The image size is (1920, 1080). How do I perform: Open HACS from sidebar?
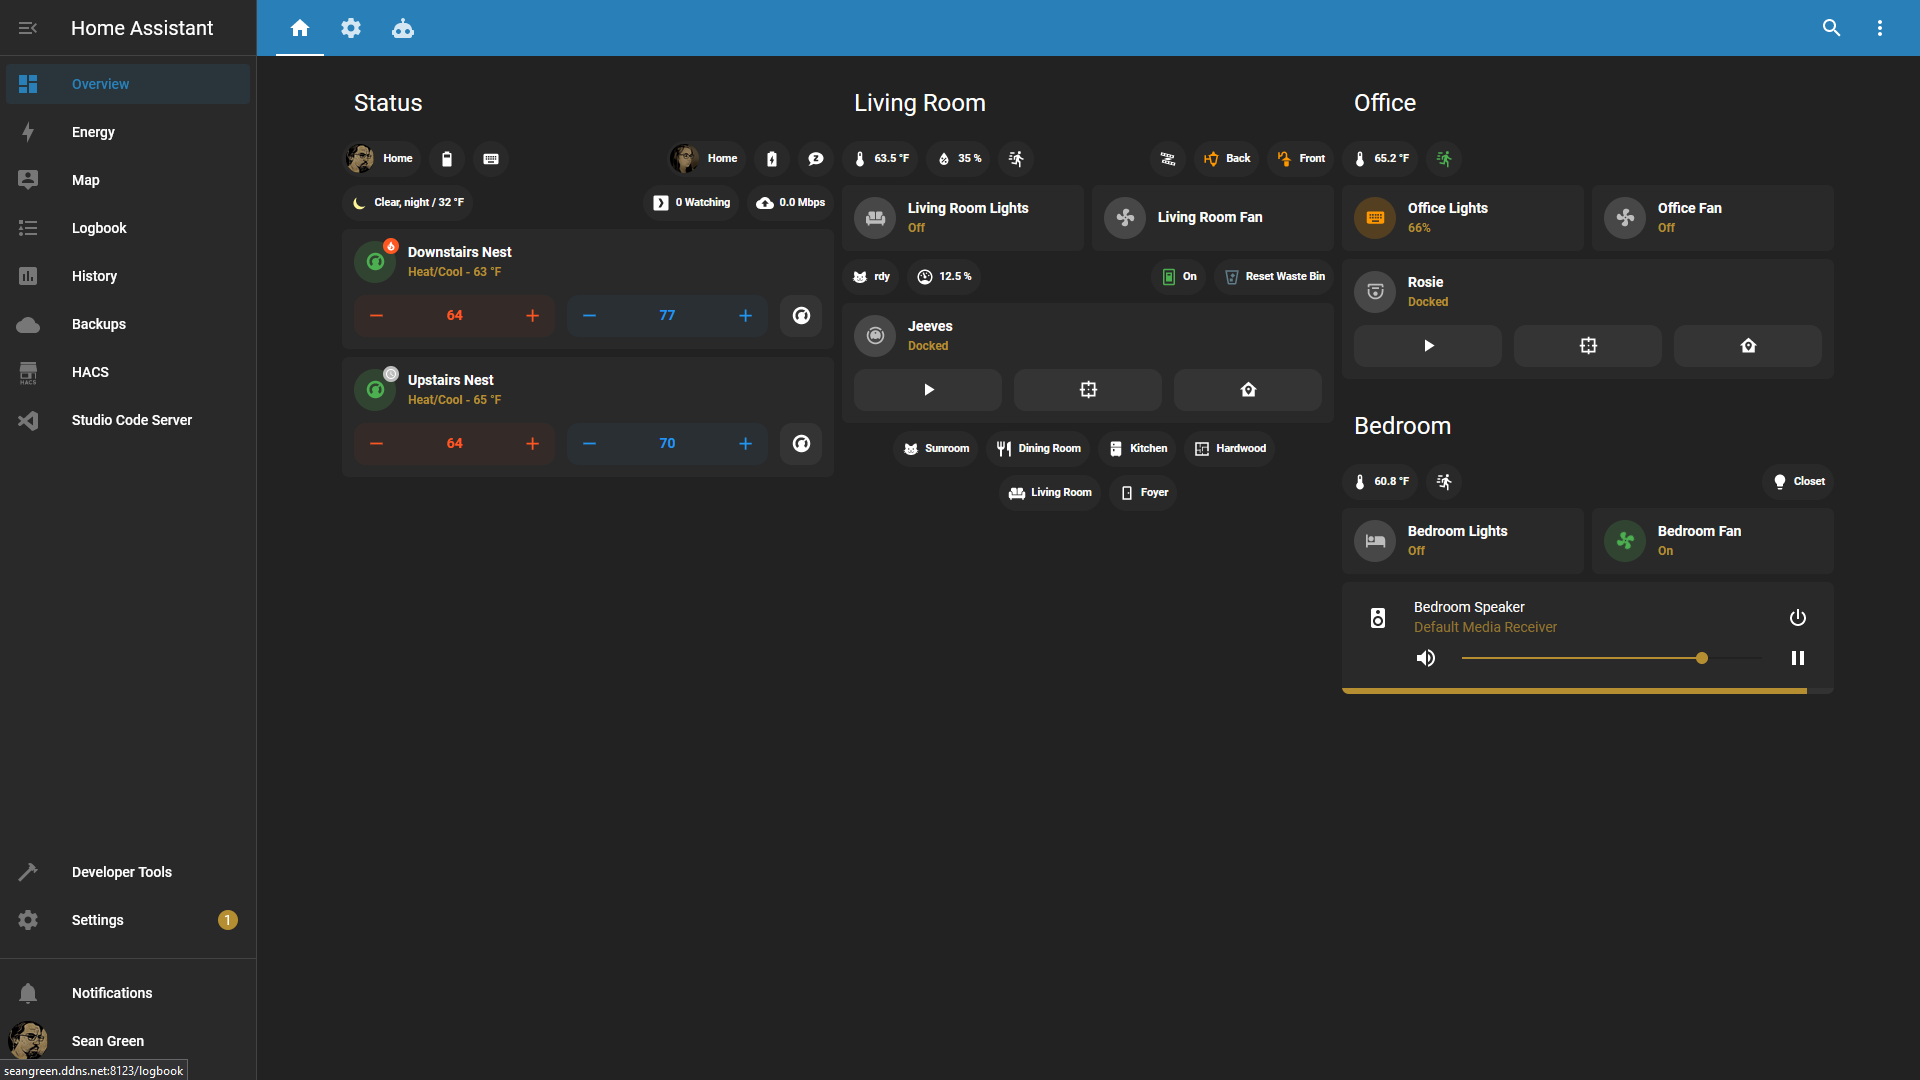click(90, 372)
